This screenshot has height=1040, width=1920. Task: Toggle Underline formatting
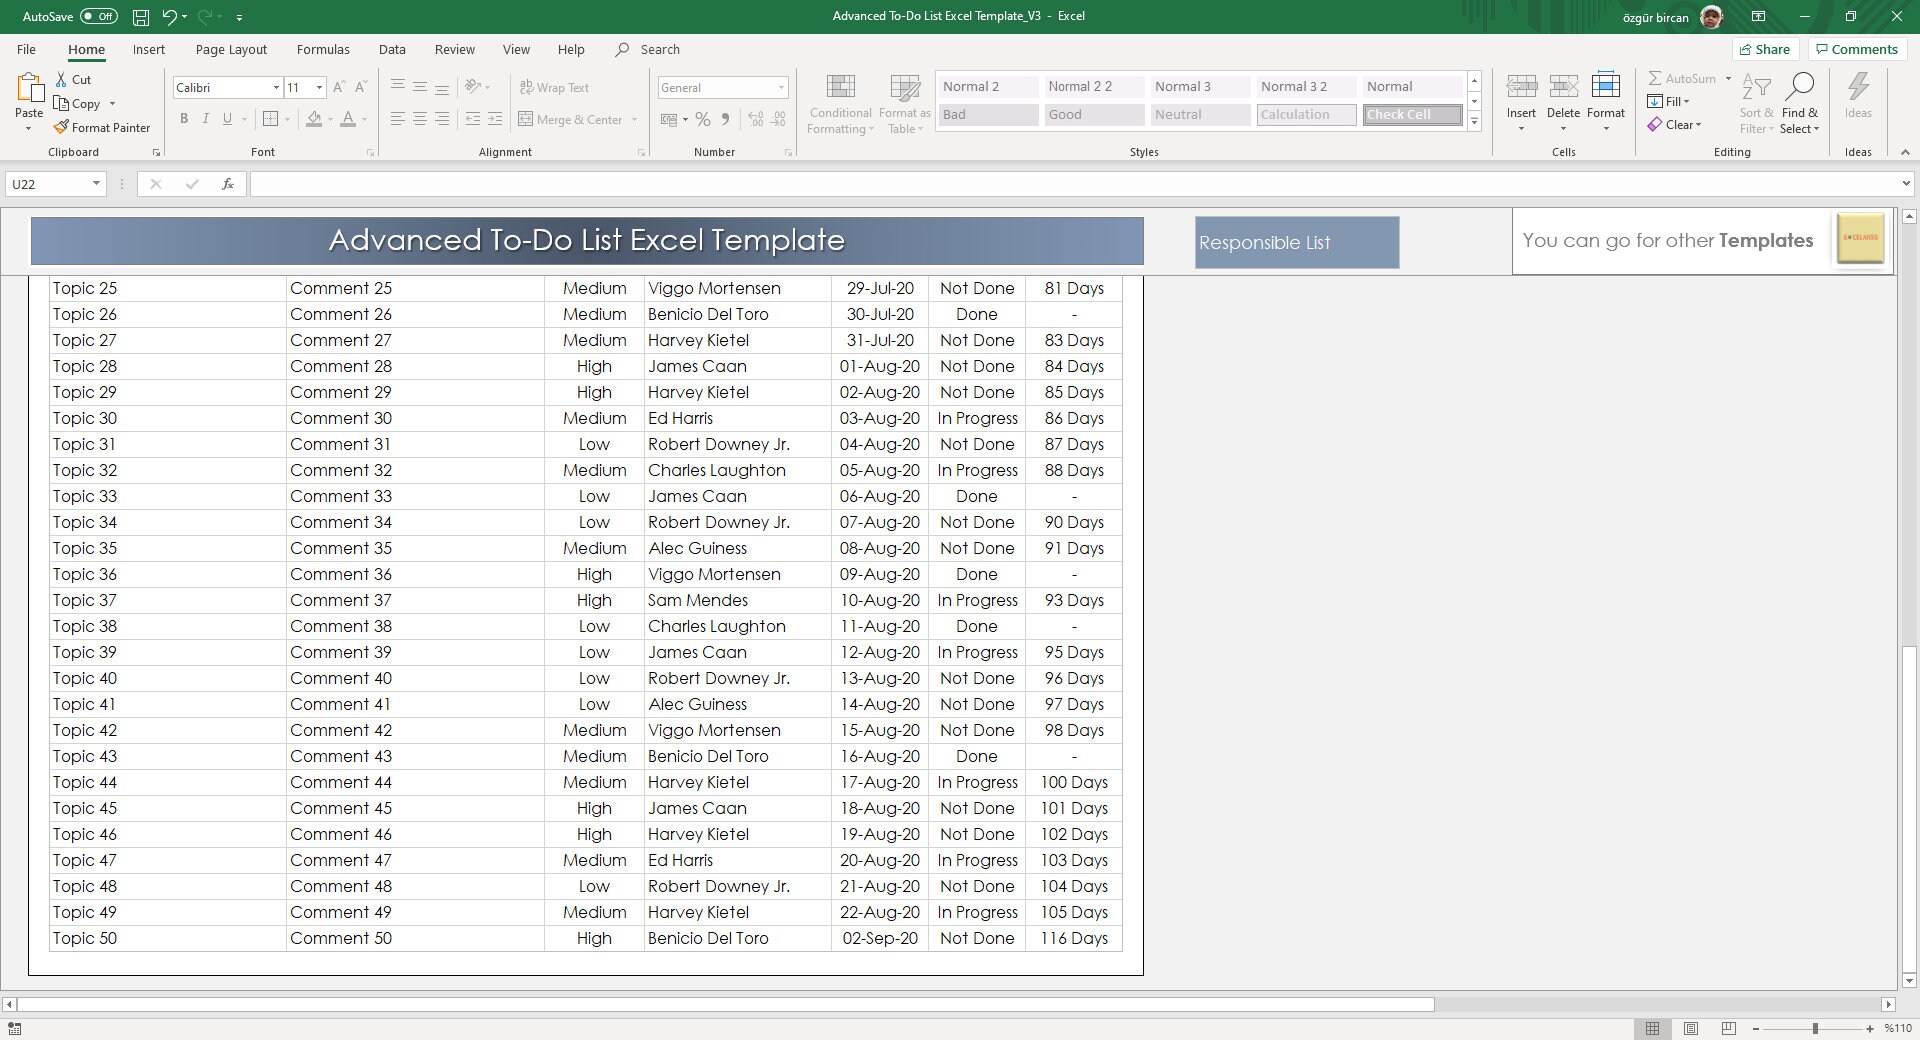pyautogui.click(x=227, y=118)
